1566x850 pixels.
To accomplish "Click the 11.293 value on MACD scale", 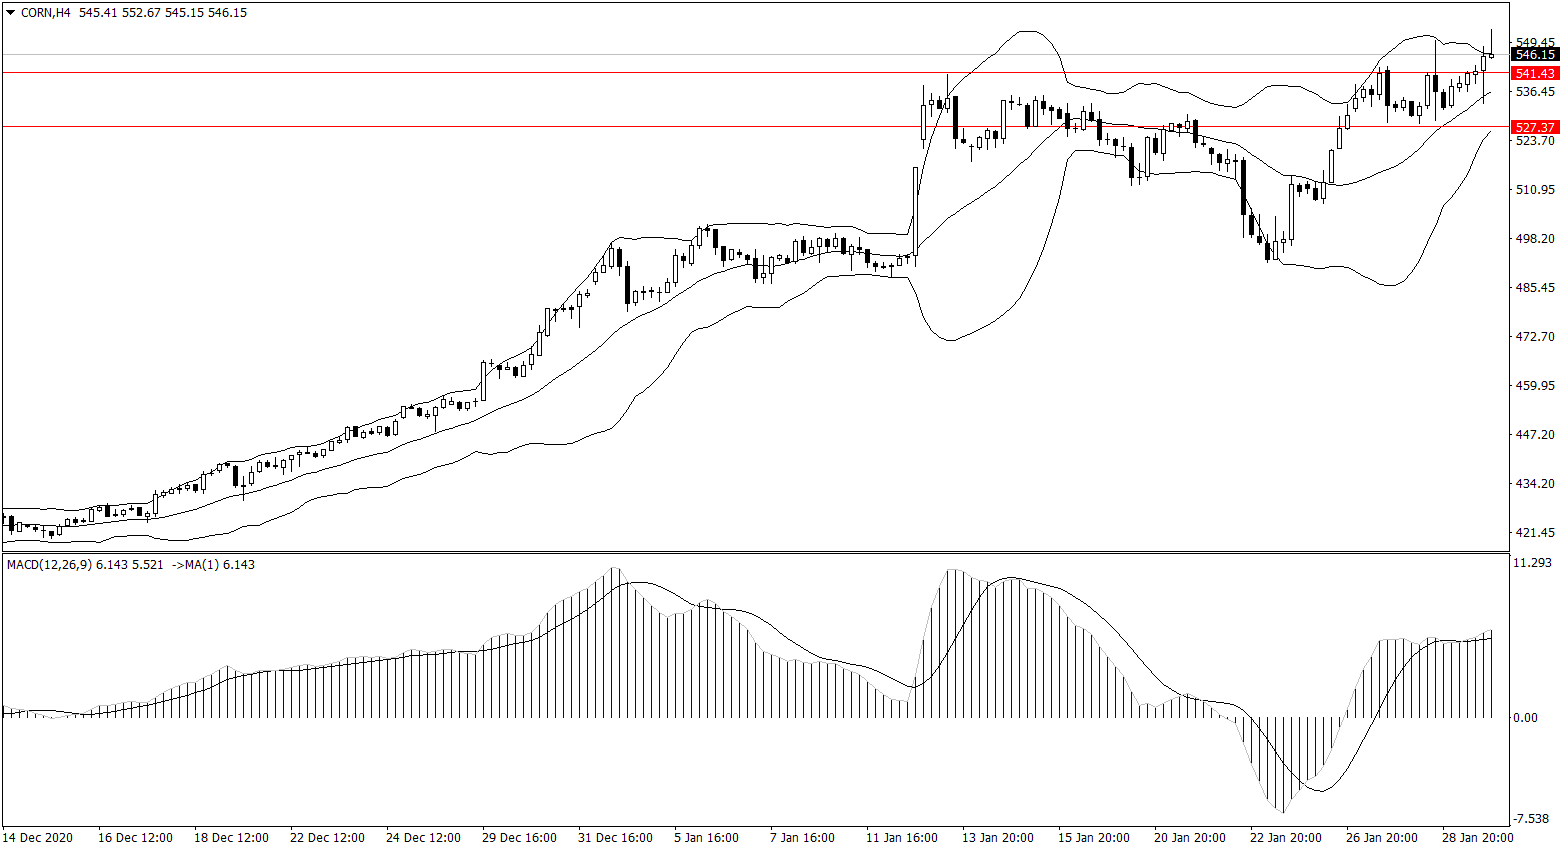I will coord(1532,563).
